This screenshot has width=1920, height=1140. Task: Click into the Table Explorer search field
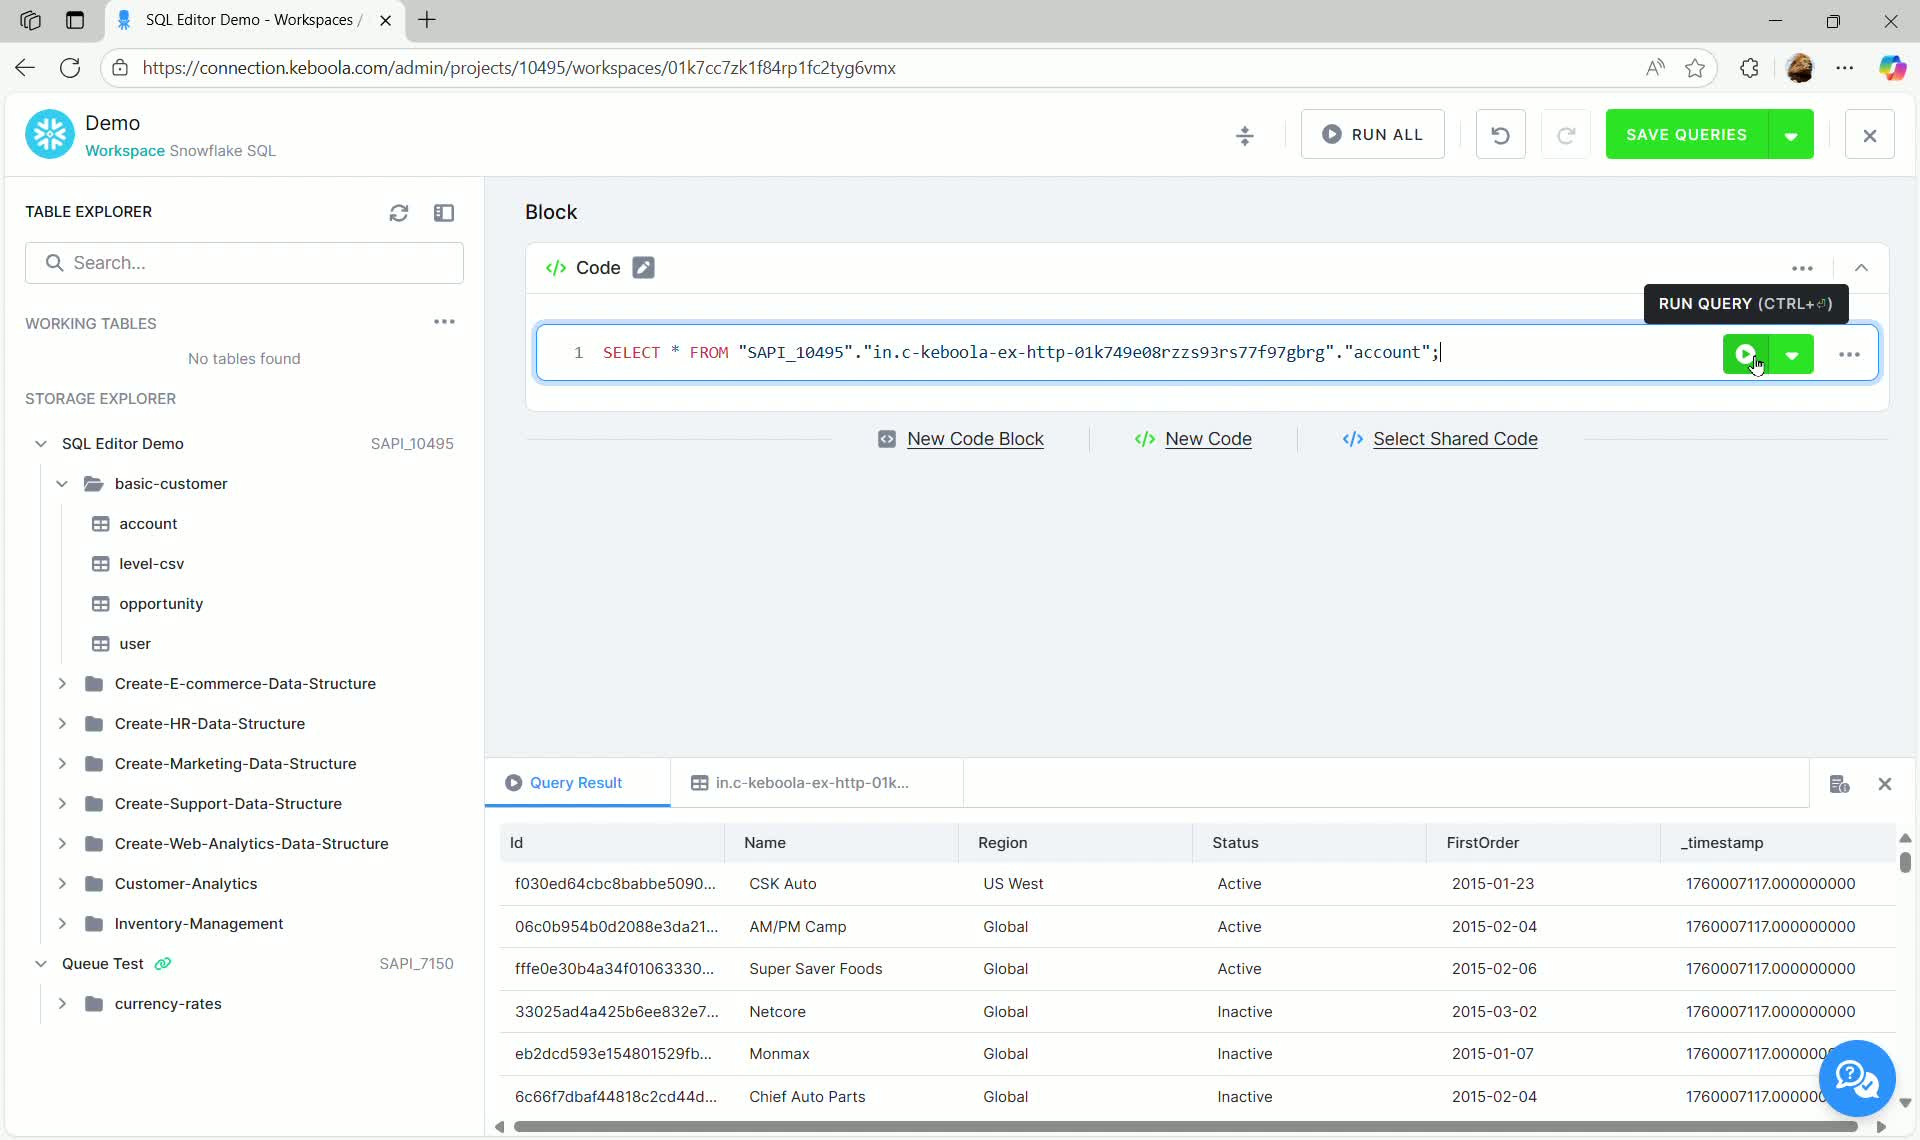245,262
